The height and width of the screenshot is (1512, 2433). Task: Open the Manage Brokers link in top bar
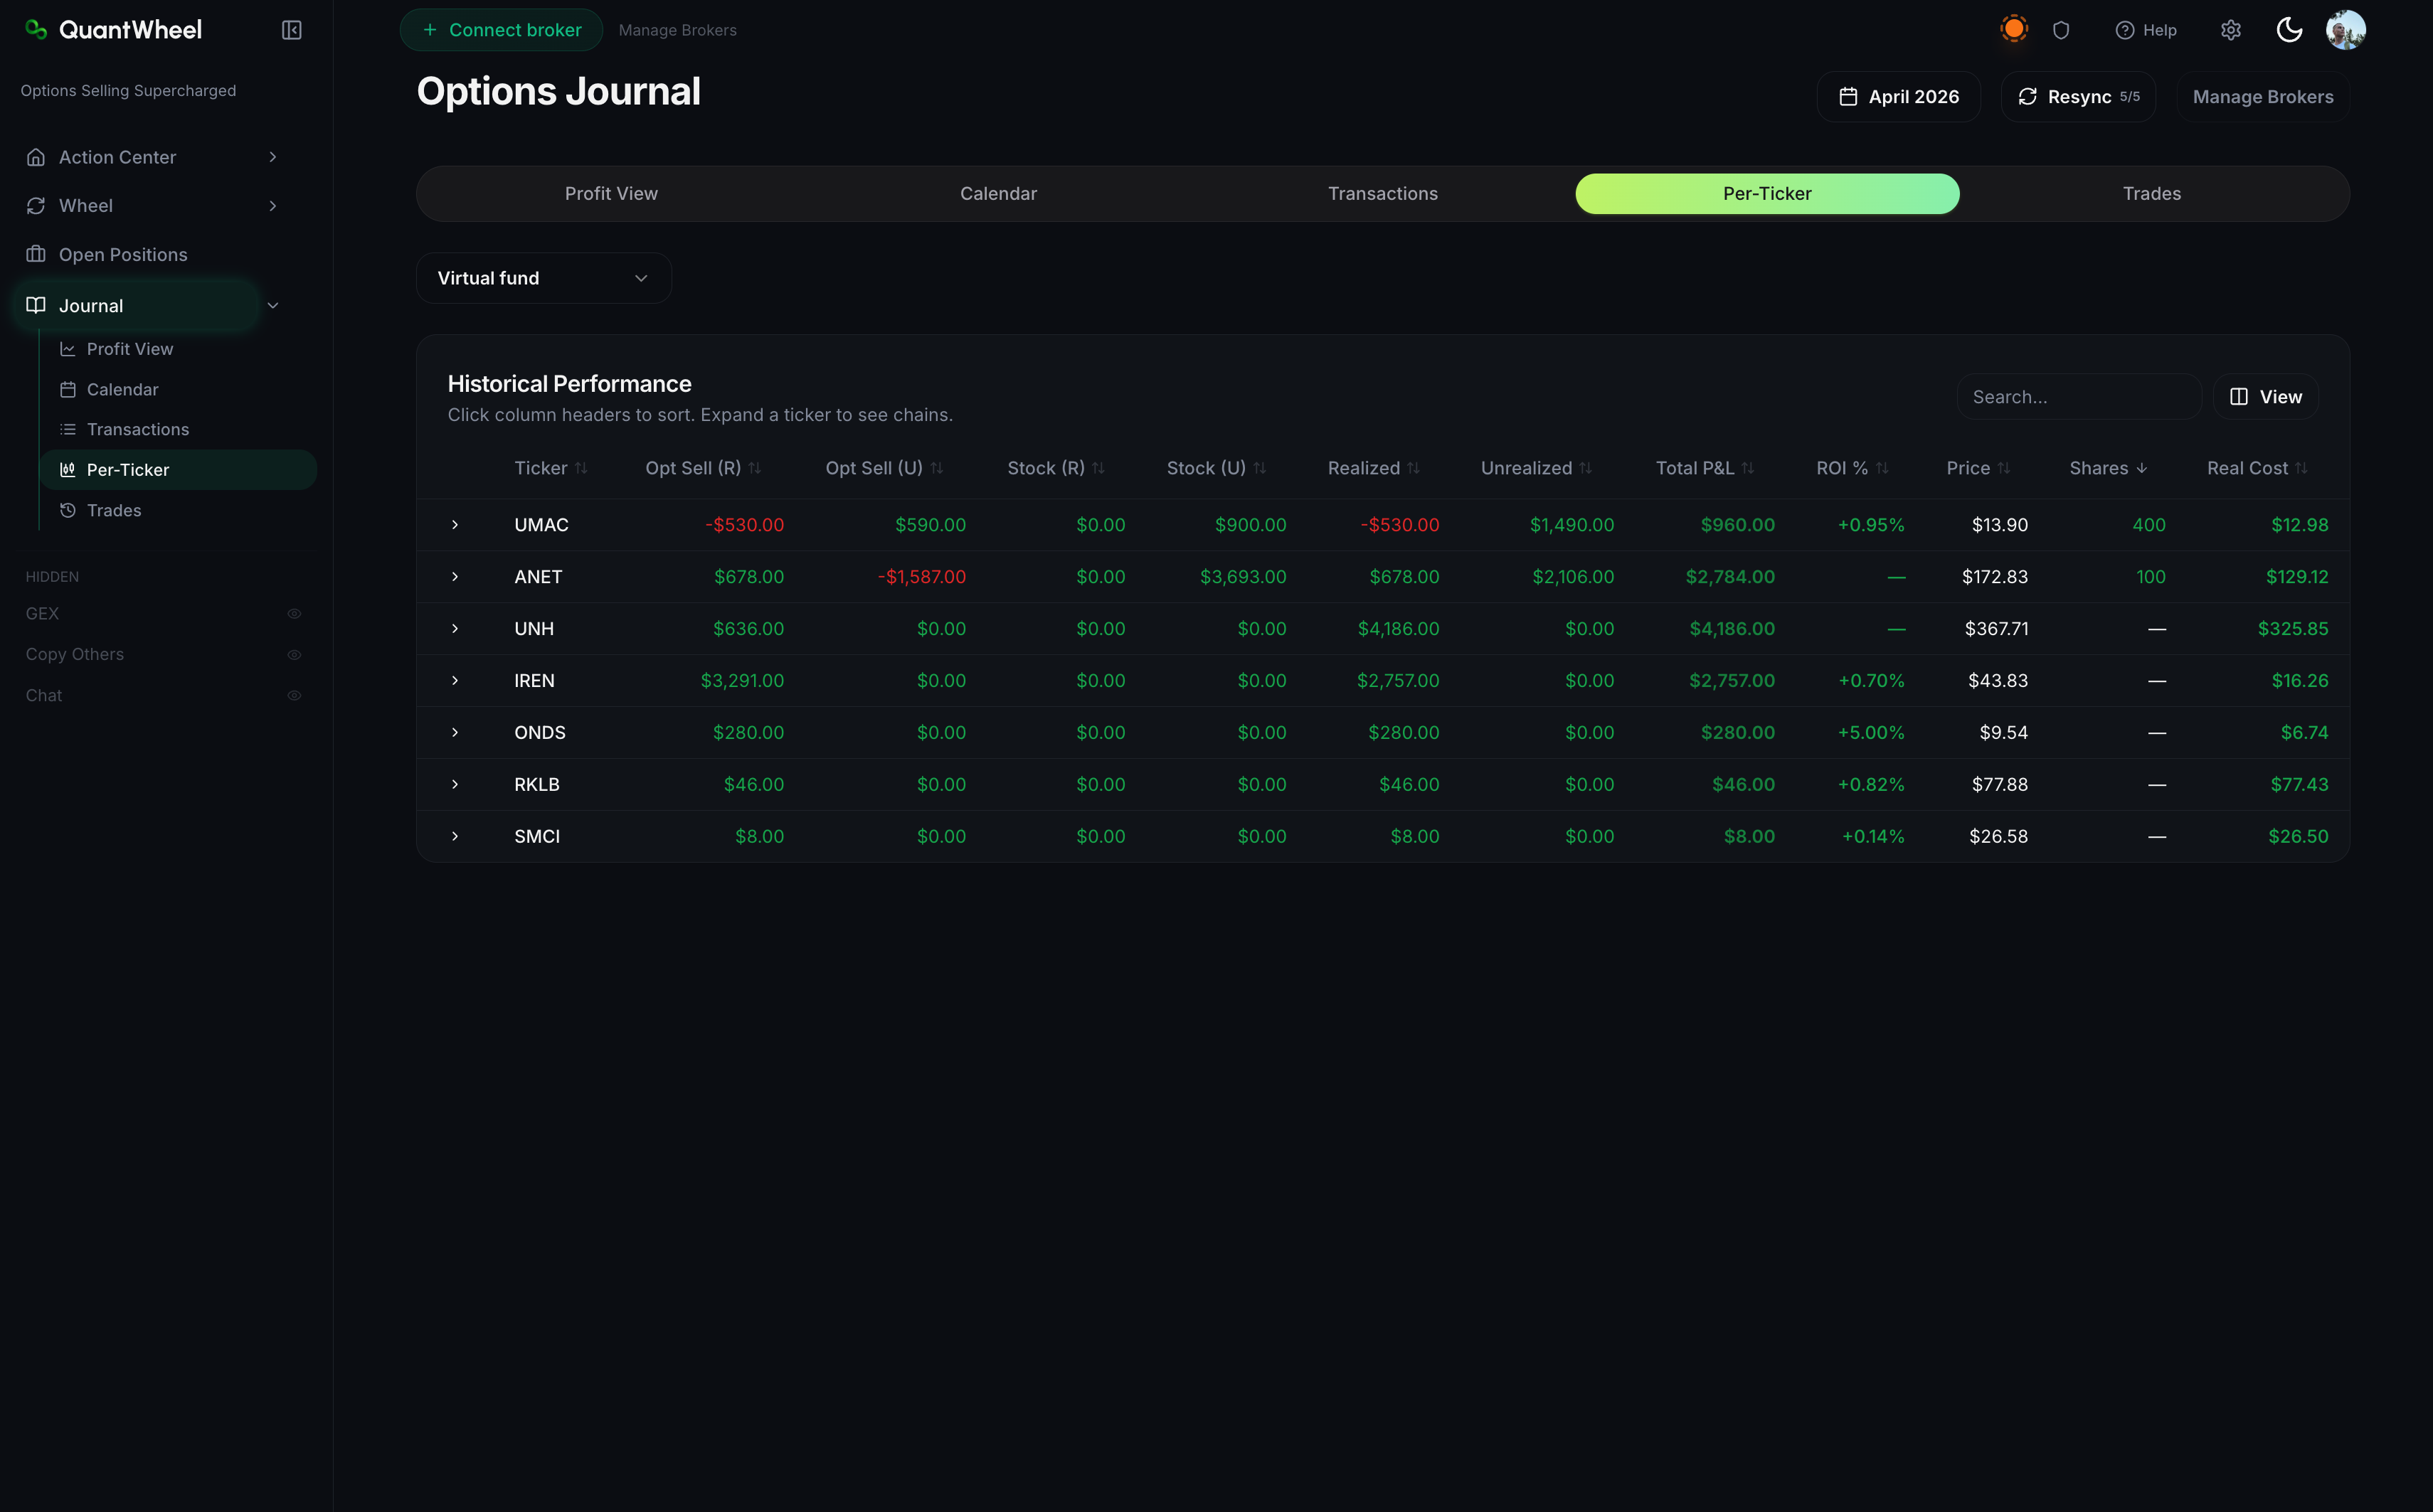pos(677,30)
